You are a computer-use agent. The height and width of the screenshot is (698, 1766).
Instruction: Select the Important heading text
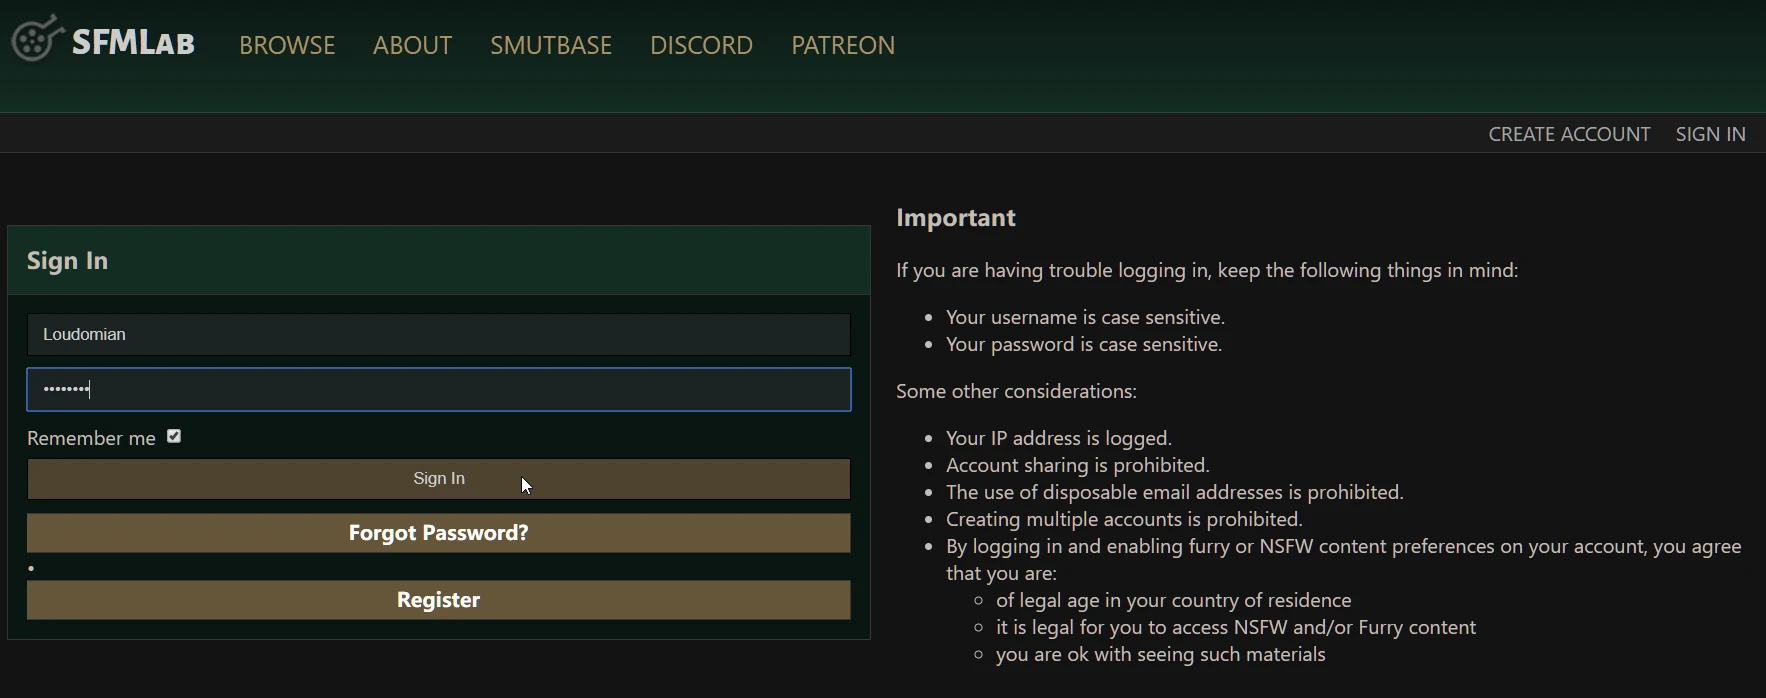point(956,218)
